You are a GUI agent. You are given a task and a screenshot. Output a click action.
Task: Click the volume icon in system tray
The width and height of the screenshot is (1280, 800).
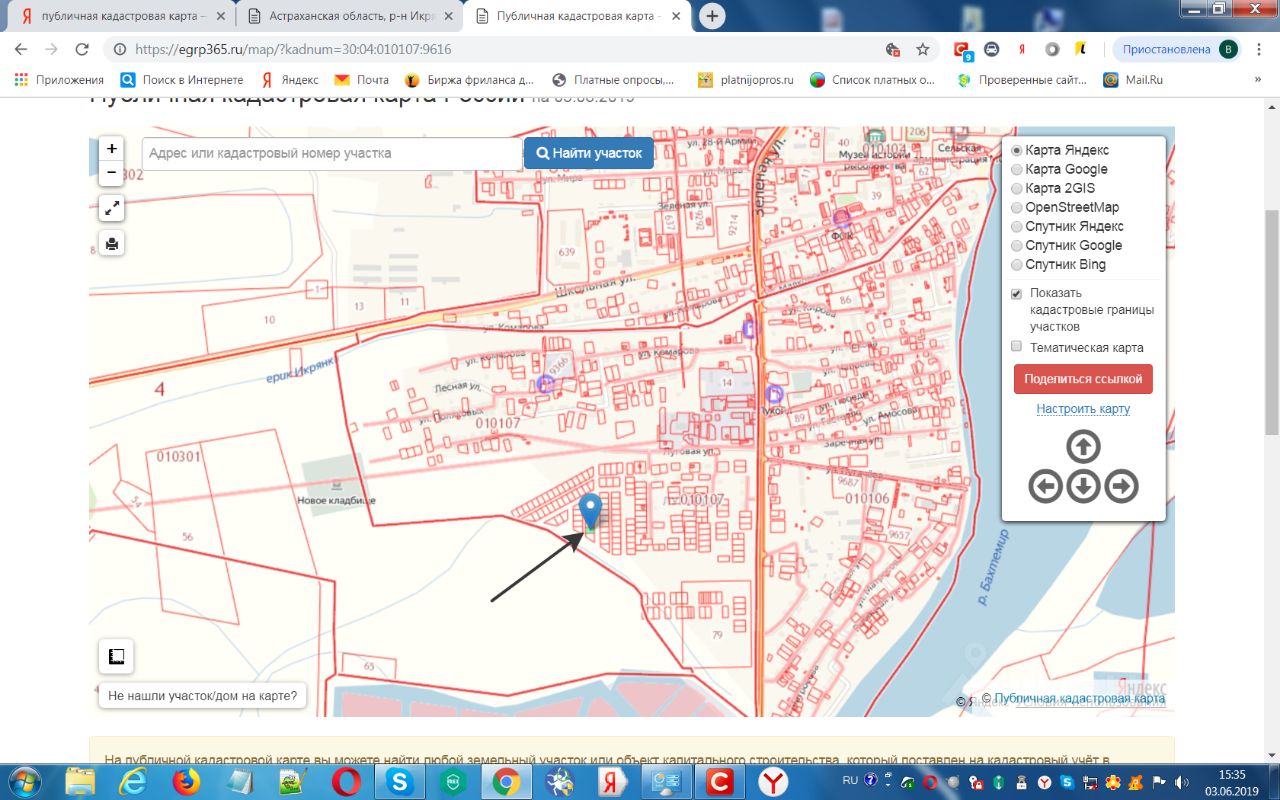1181,781
